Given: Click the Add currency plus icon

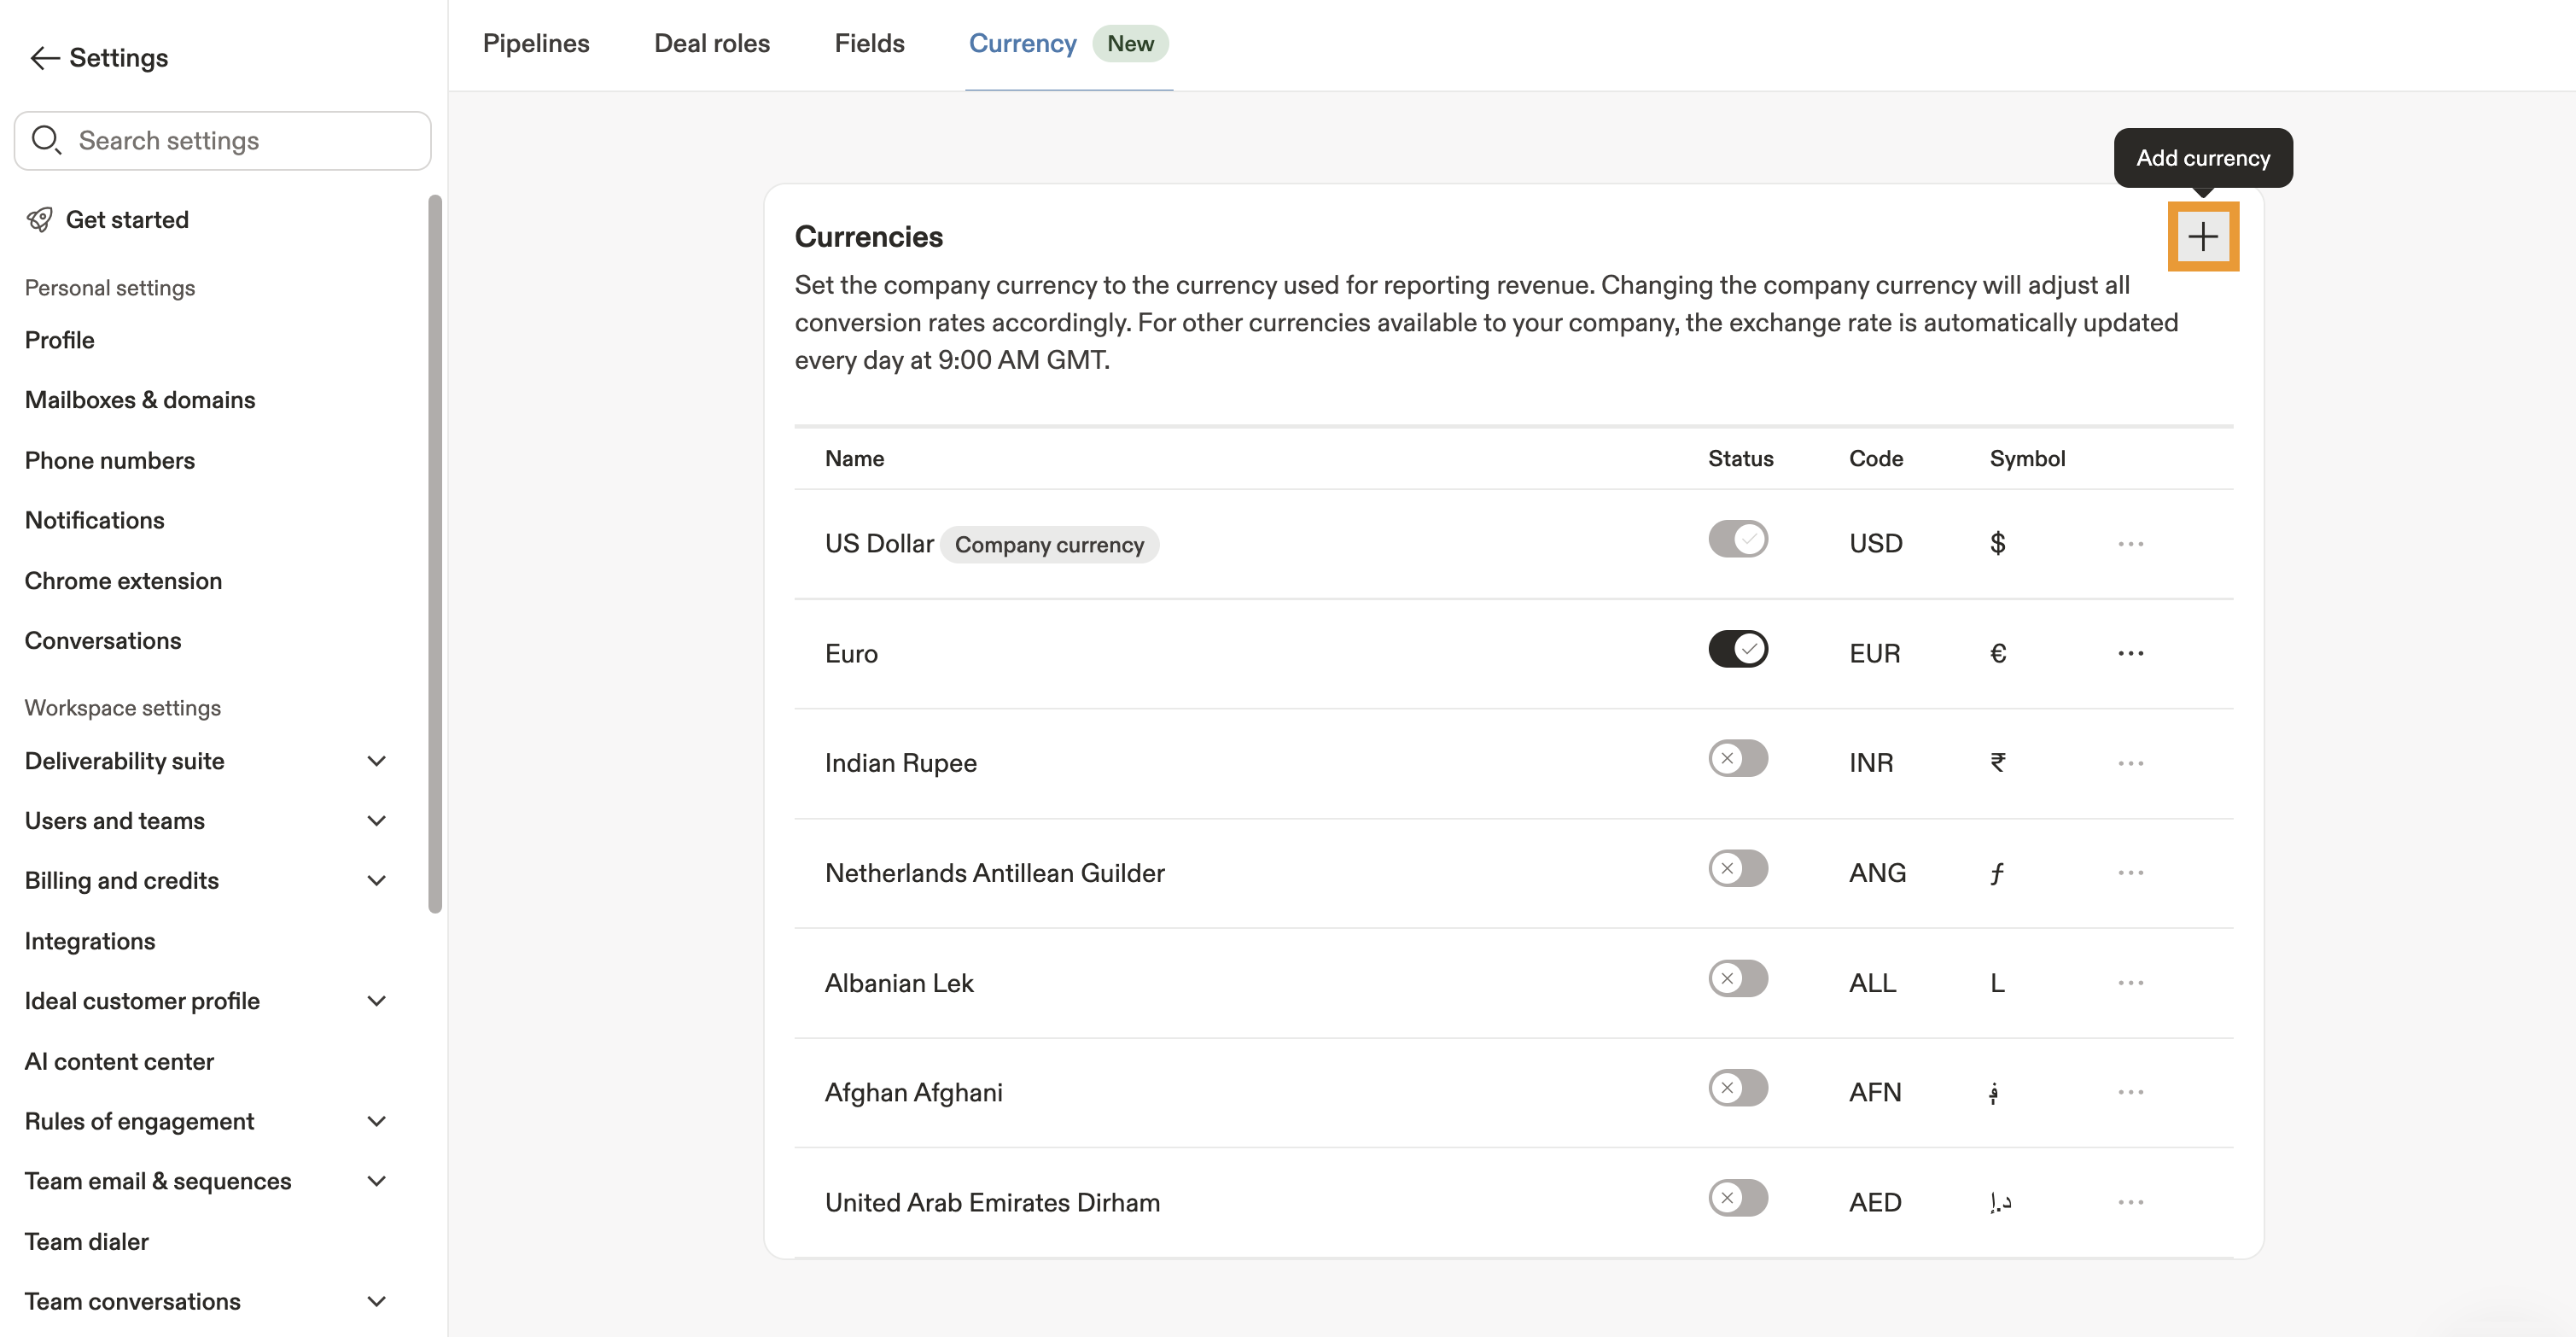Looking at the screenshot, I should point(2202,237).
